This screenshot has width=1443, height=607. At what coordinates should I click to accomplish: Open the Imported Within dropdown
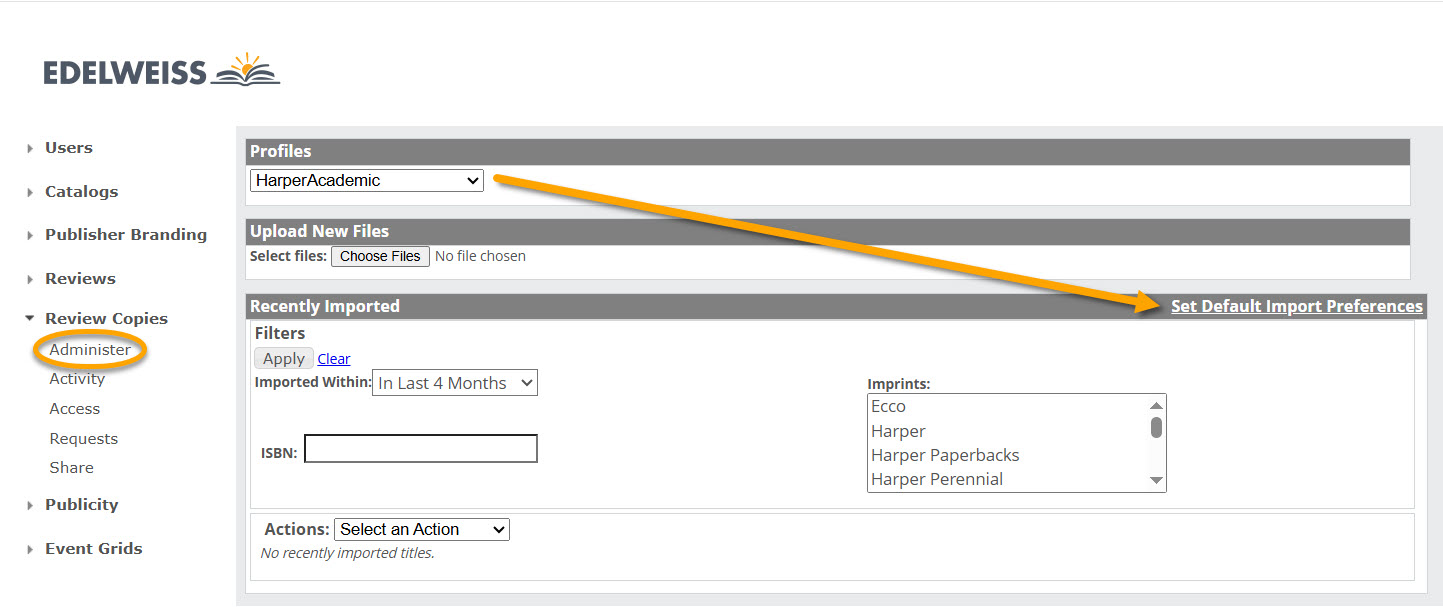(455, 383)
